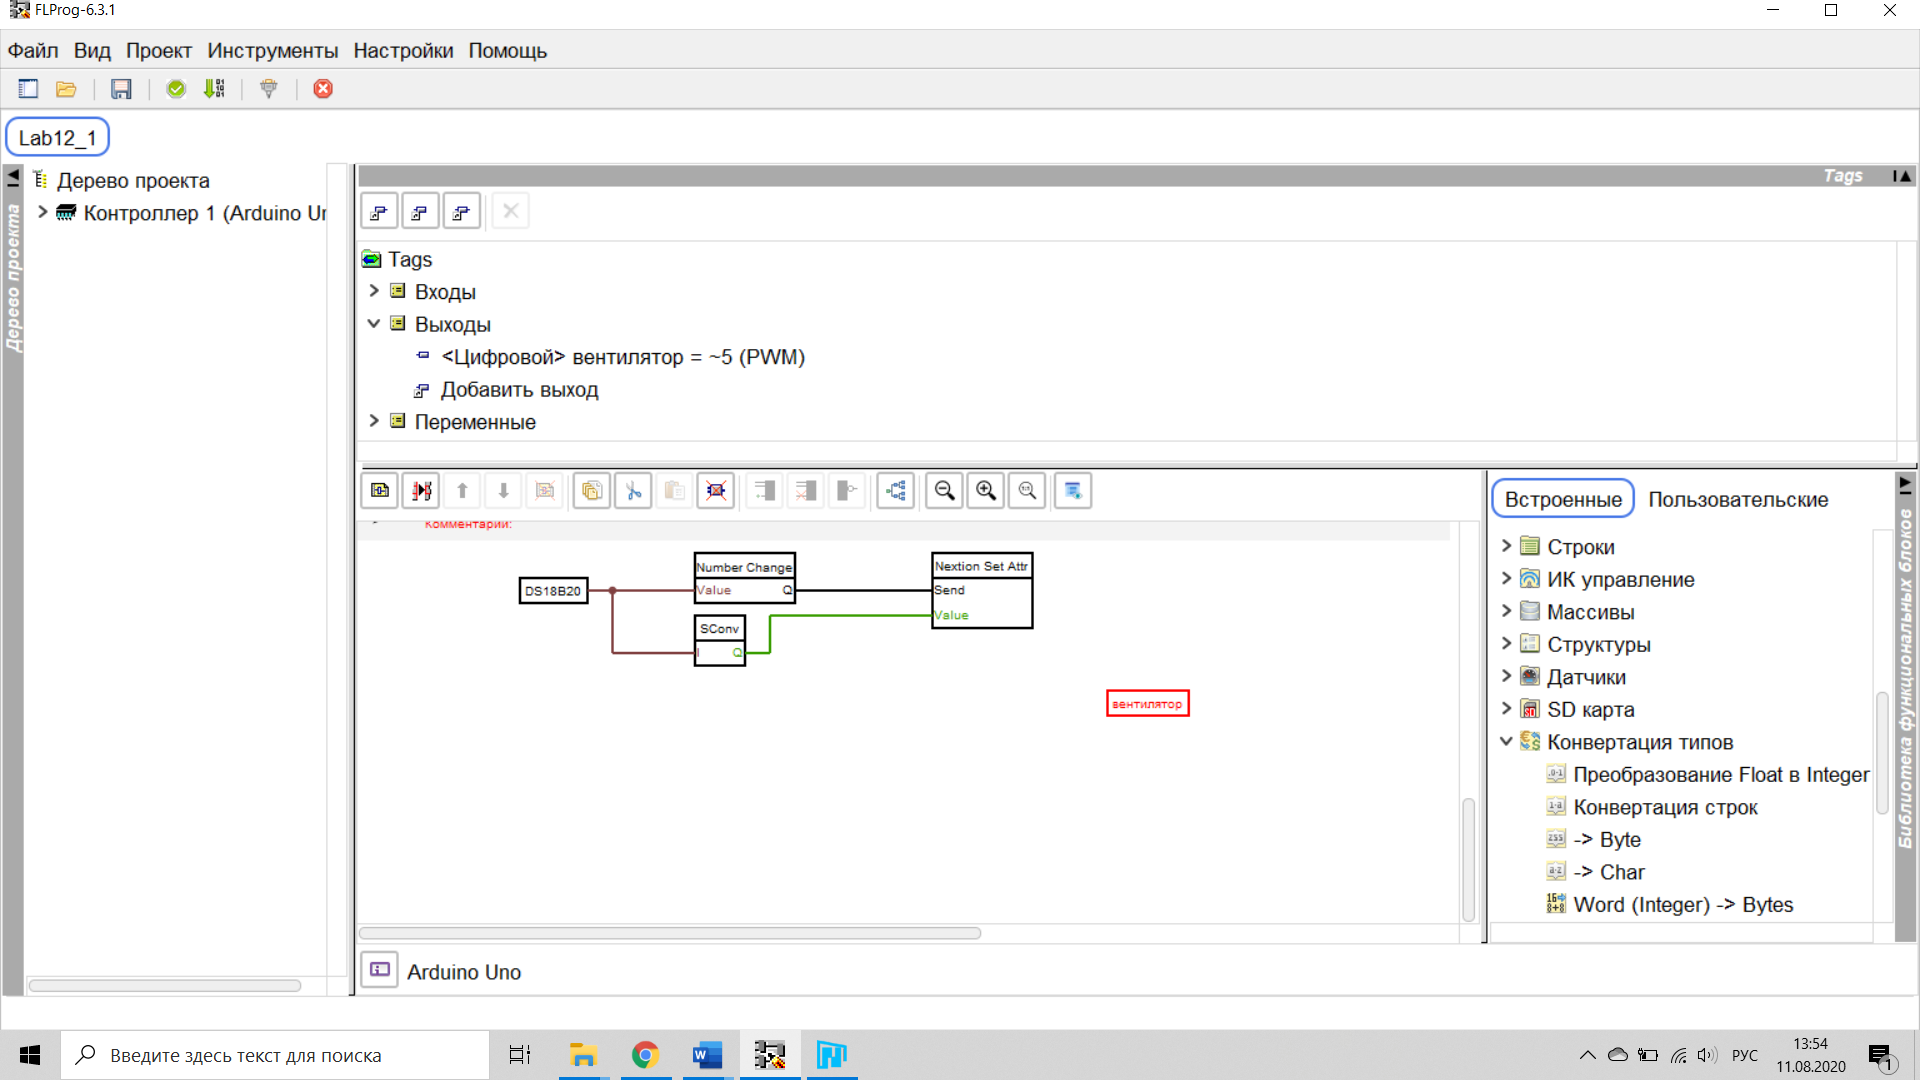Click the Delete selected block icon
1920x1080 pixels.
pos(716,491)
